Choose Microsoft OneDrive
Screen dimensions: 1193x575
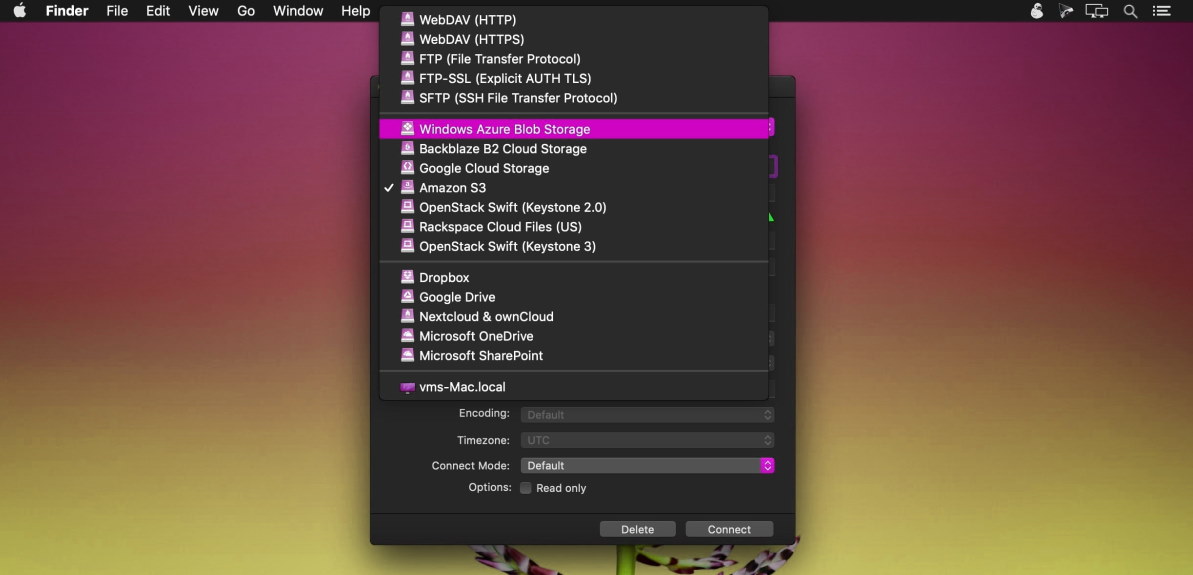point(574,336)
